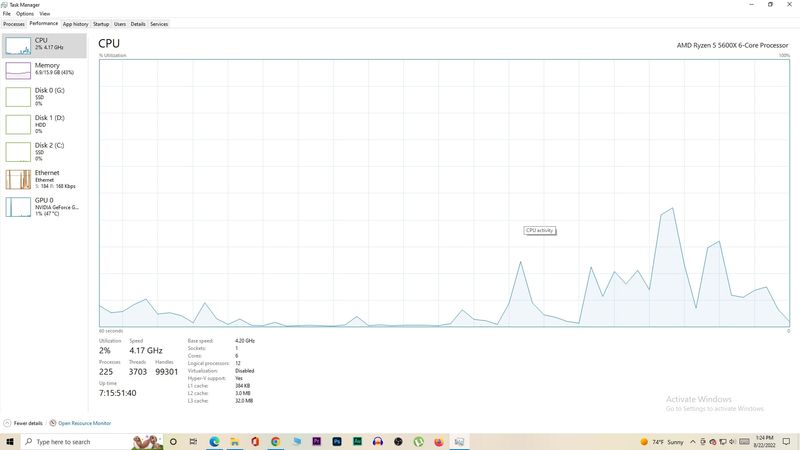Open the View menu
The image size is (800, 450).
click(45, 14)
